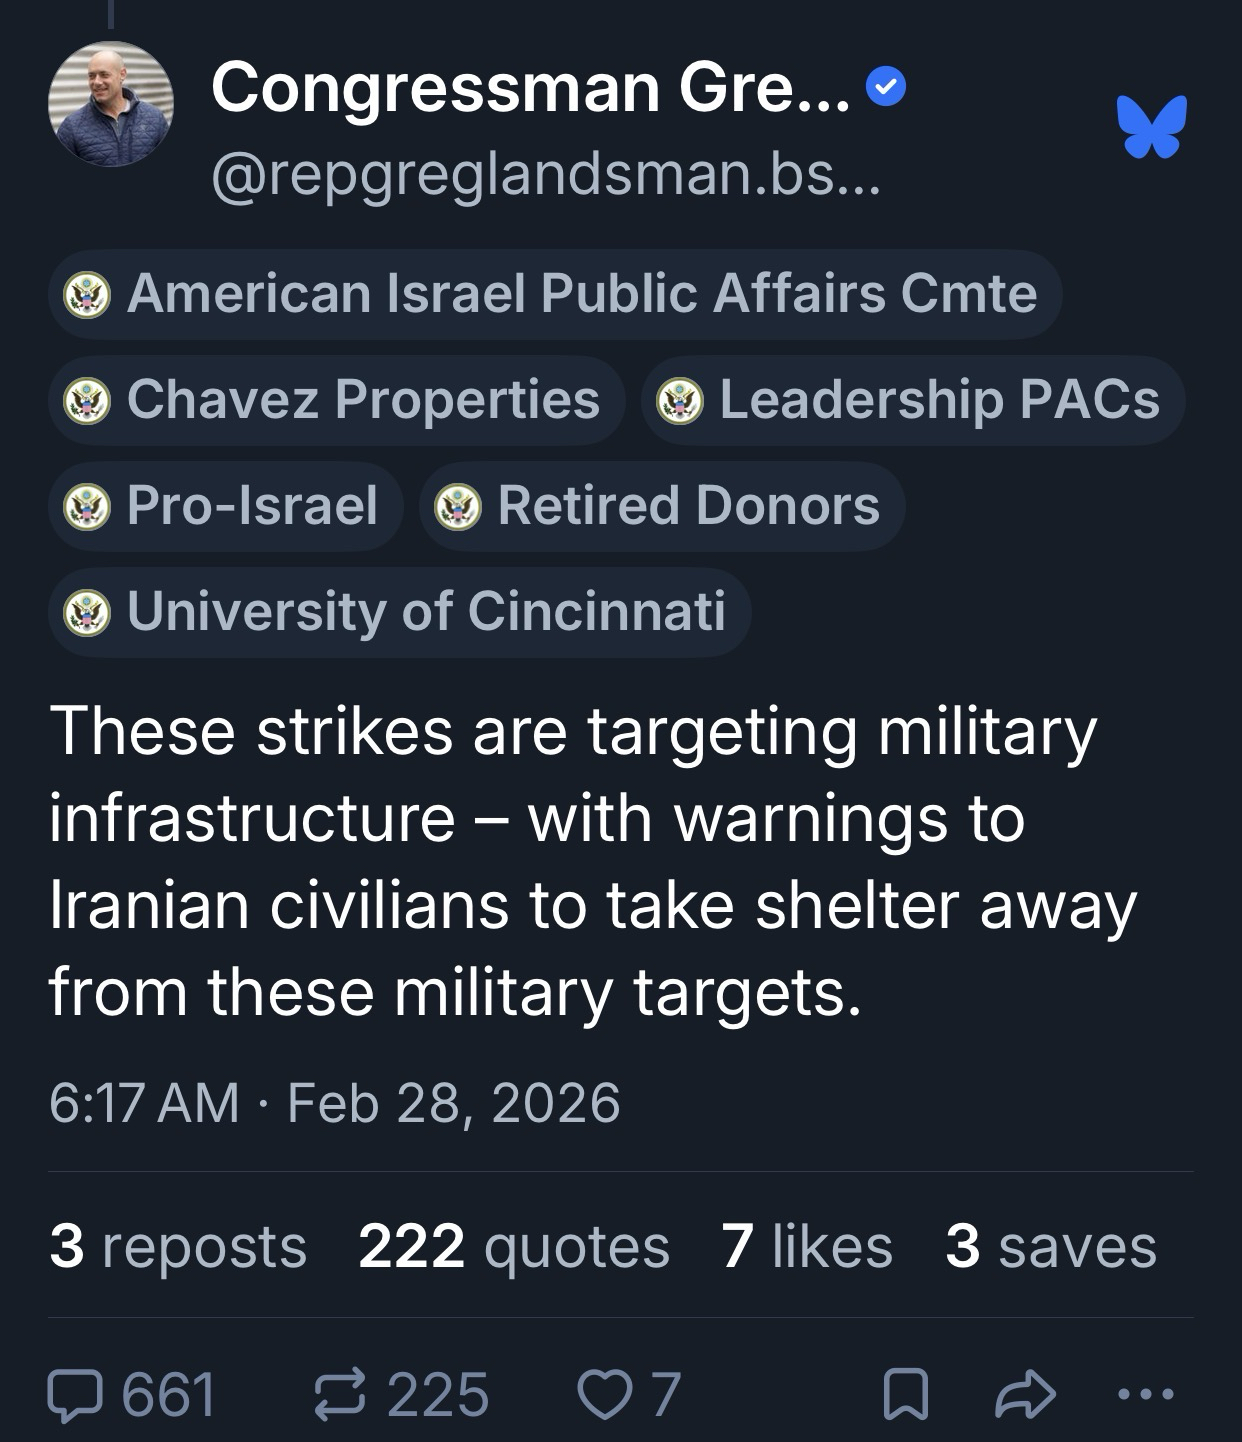1242x1442 pixels.
Task: Open the Retired Donors label tag
Action: point(662,506)
